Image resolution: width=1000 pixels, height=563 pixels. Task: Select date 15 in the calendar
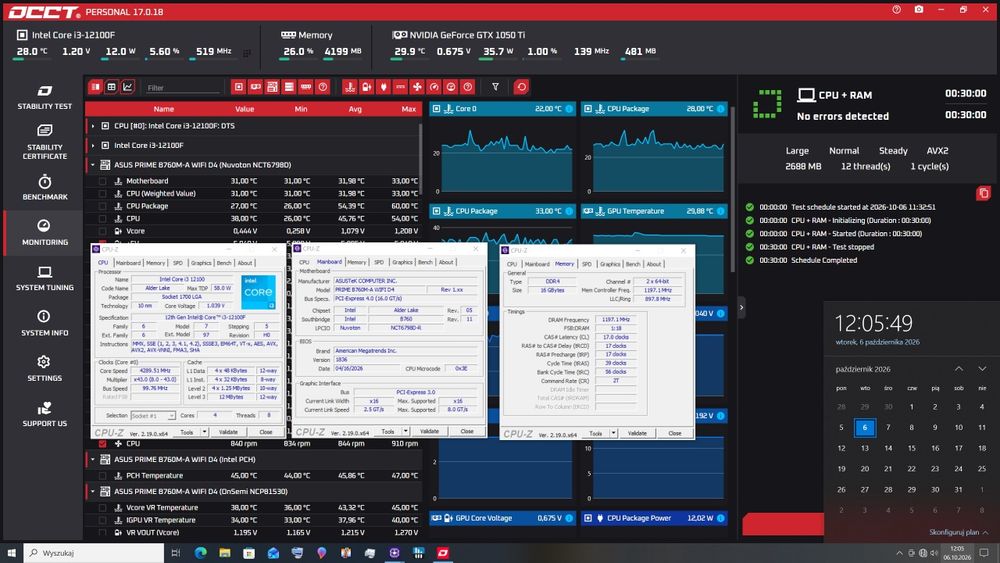coord(911,448)
